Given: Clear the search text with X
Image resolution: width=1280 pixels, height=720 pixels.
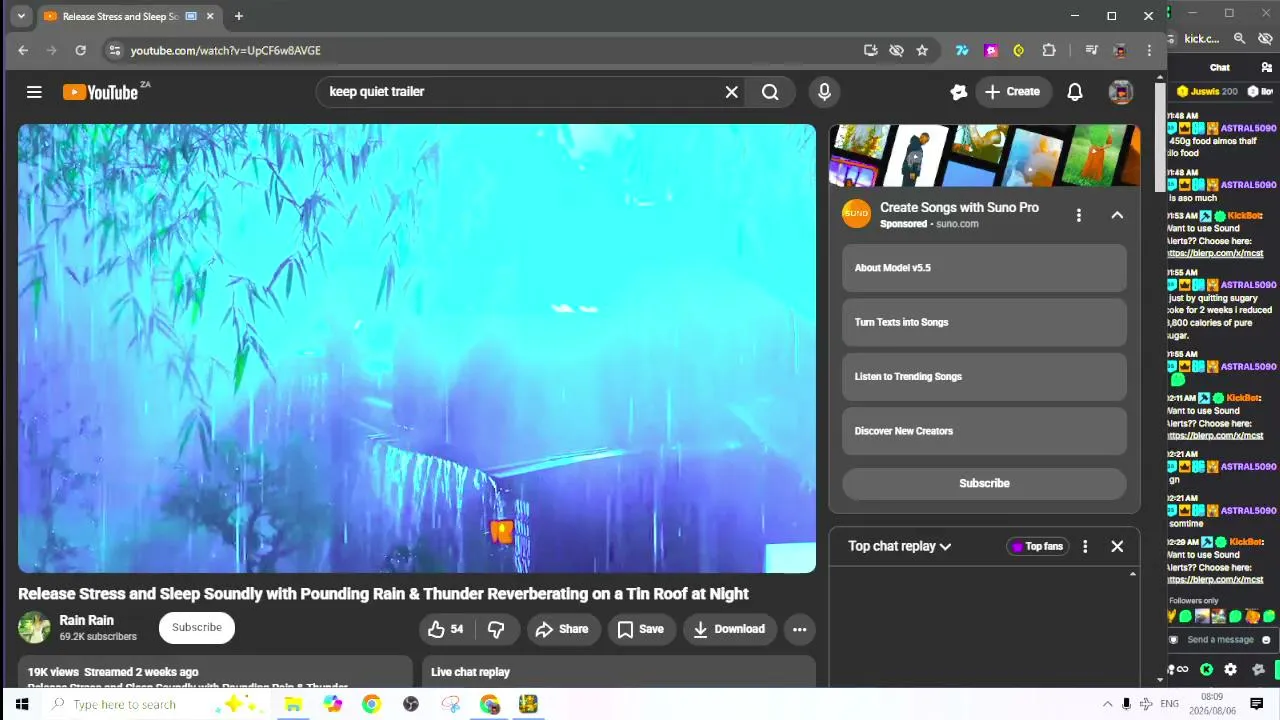Looking at the screenshot, I should [732, 92].
